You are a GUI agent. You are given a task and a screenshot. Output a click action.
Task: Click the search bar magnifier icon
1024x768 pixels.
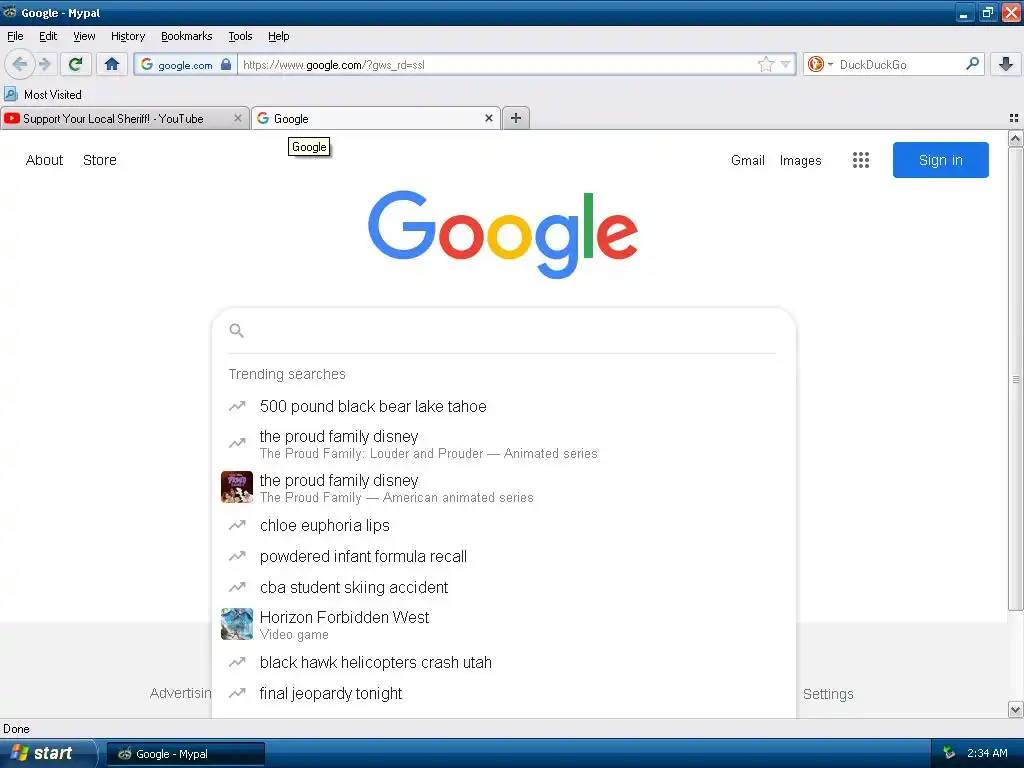click(x=972, y=64)
